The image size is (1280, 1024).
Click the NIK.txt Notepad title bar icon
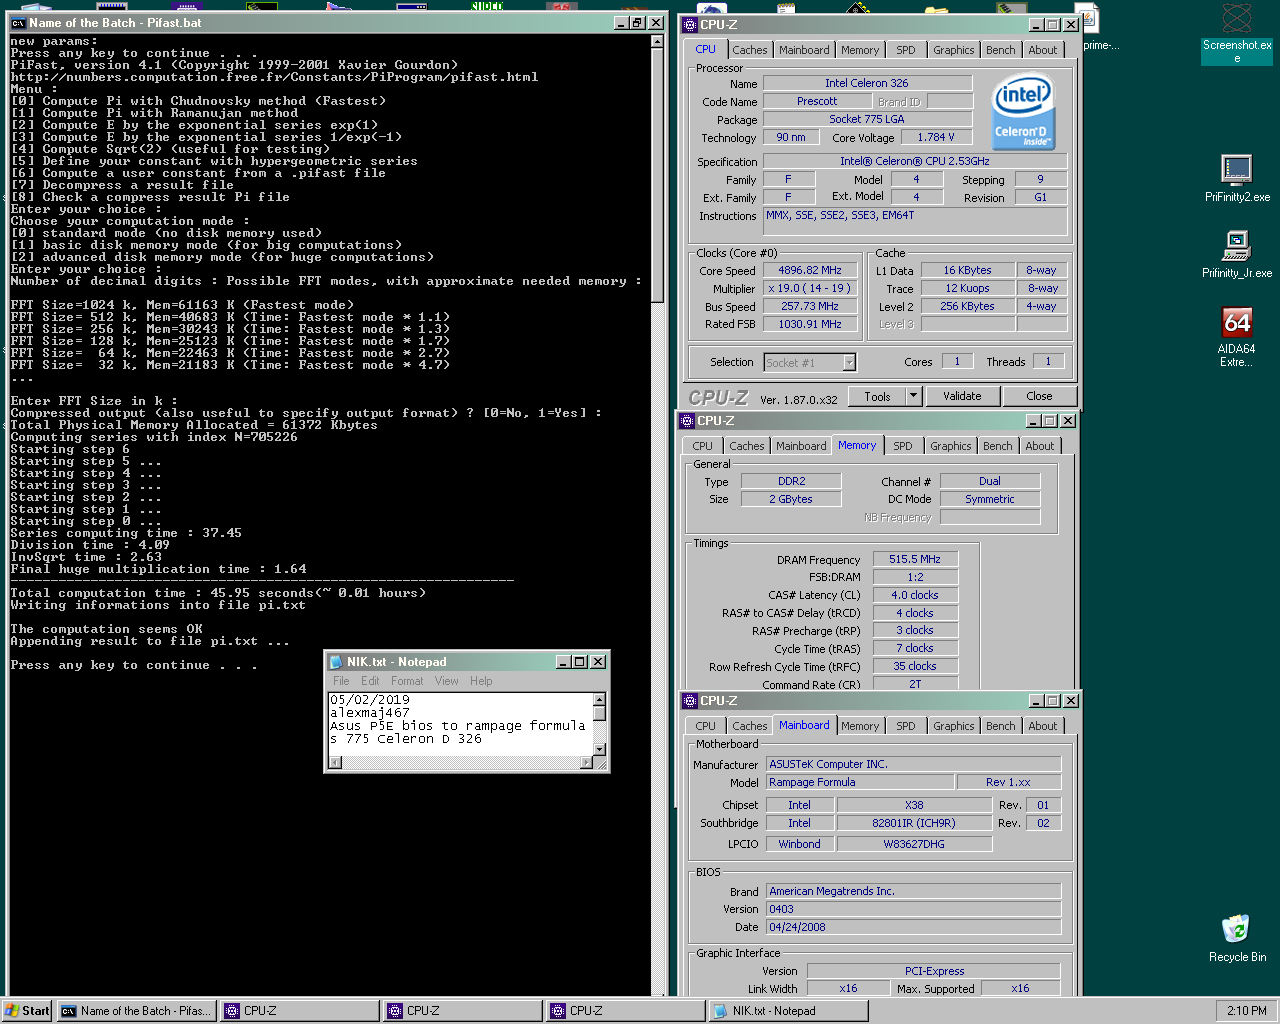pos(336,662)
